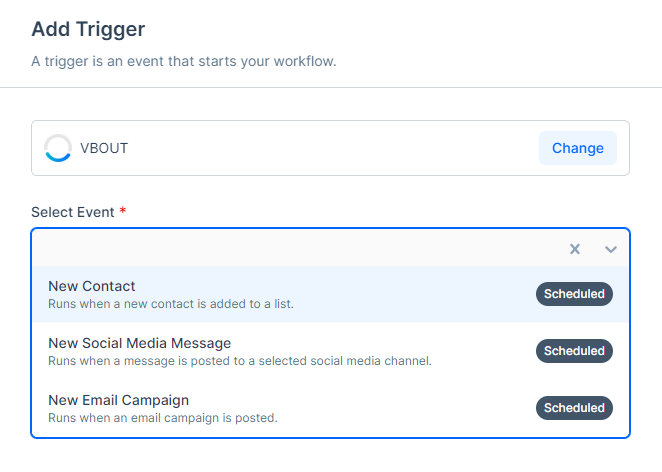Click 'Runs when an email campaign is posted' text

(x=163, y=418)
